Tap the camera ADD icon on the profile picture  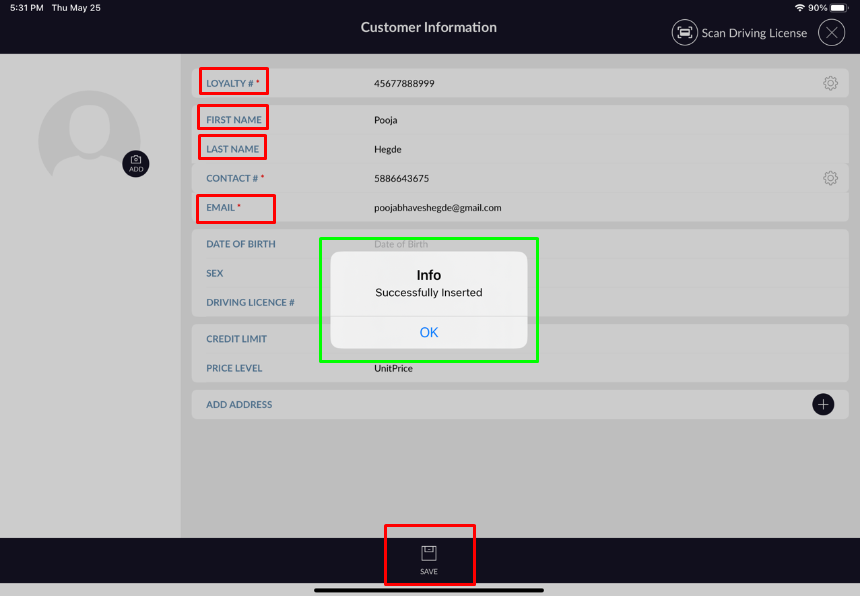[x=136, y=163]
